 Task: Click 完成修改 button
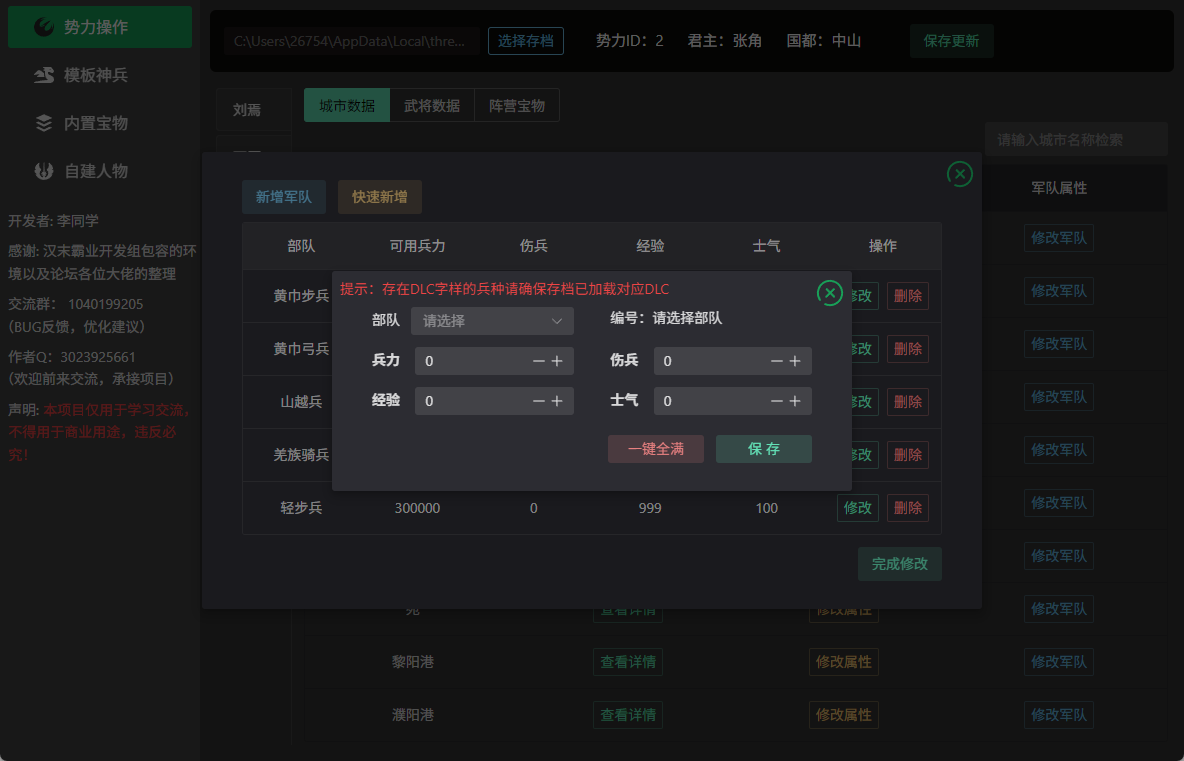coord(899,564)
